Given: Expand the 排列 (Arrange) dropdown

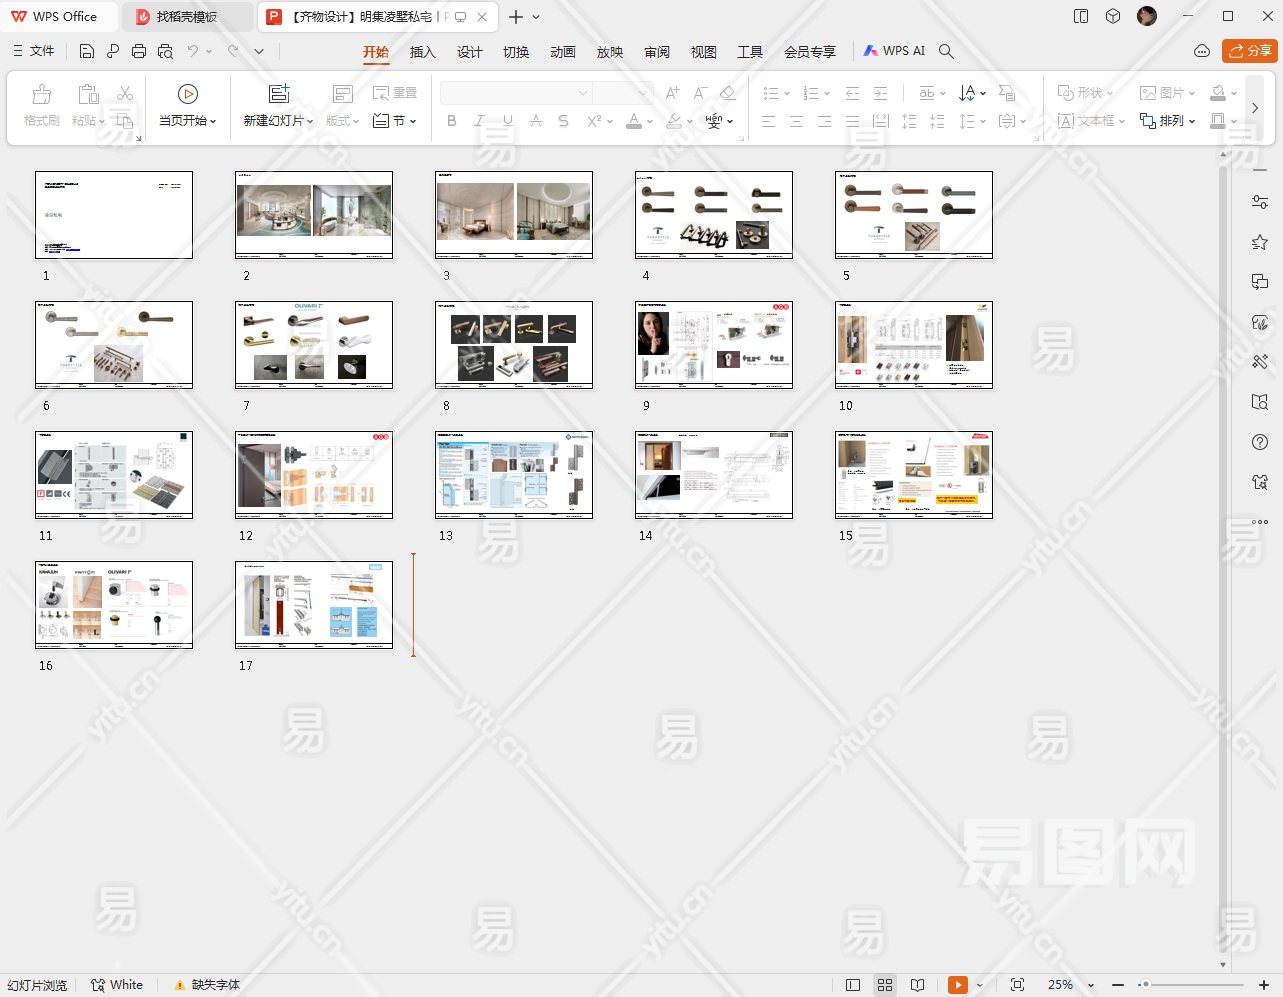Looking at the screenshot, I should [x=1168, y=121].
